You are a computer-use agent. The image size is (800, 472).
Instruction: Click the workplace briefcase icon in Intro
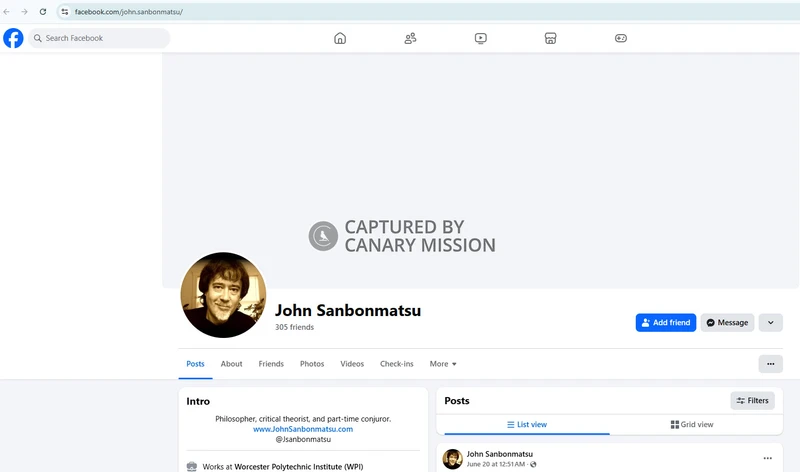(192, 466)
